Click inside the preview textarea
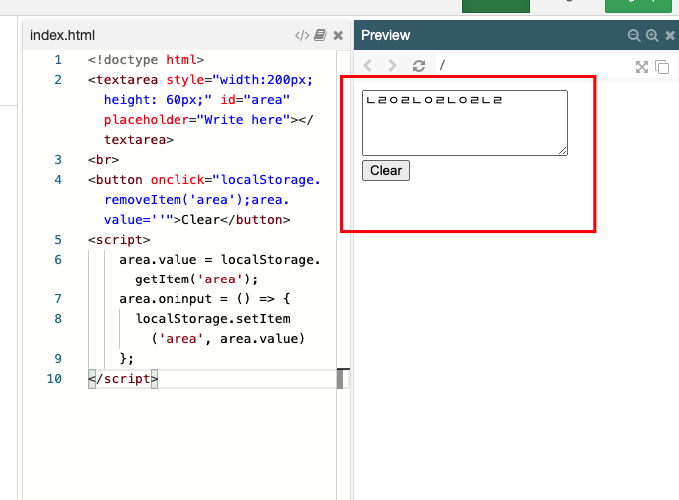Viewport: 679px width, 500px height. click(465, 123)
